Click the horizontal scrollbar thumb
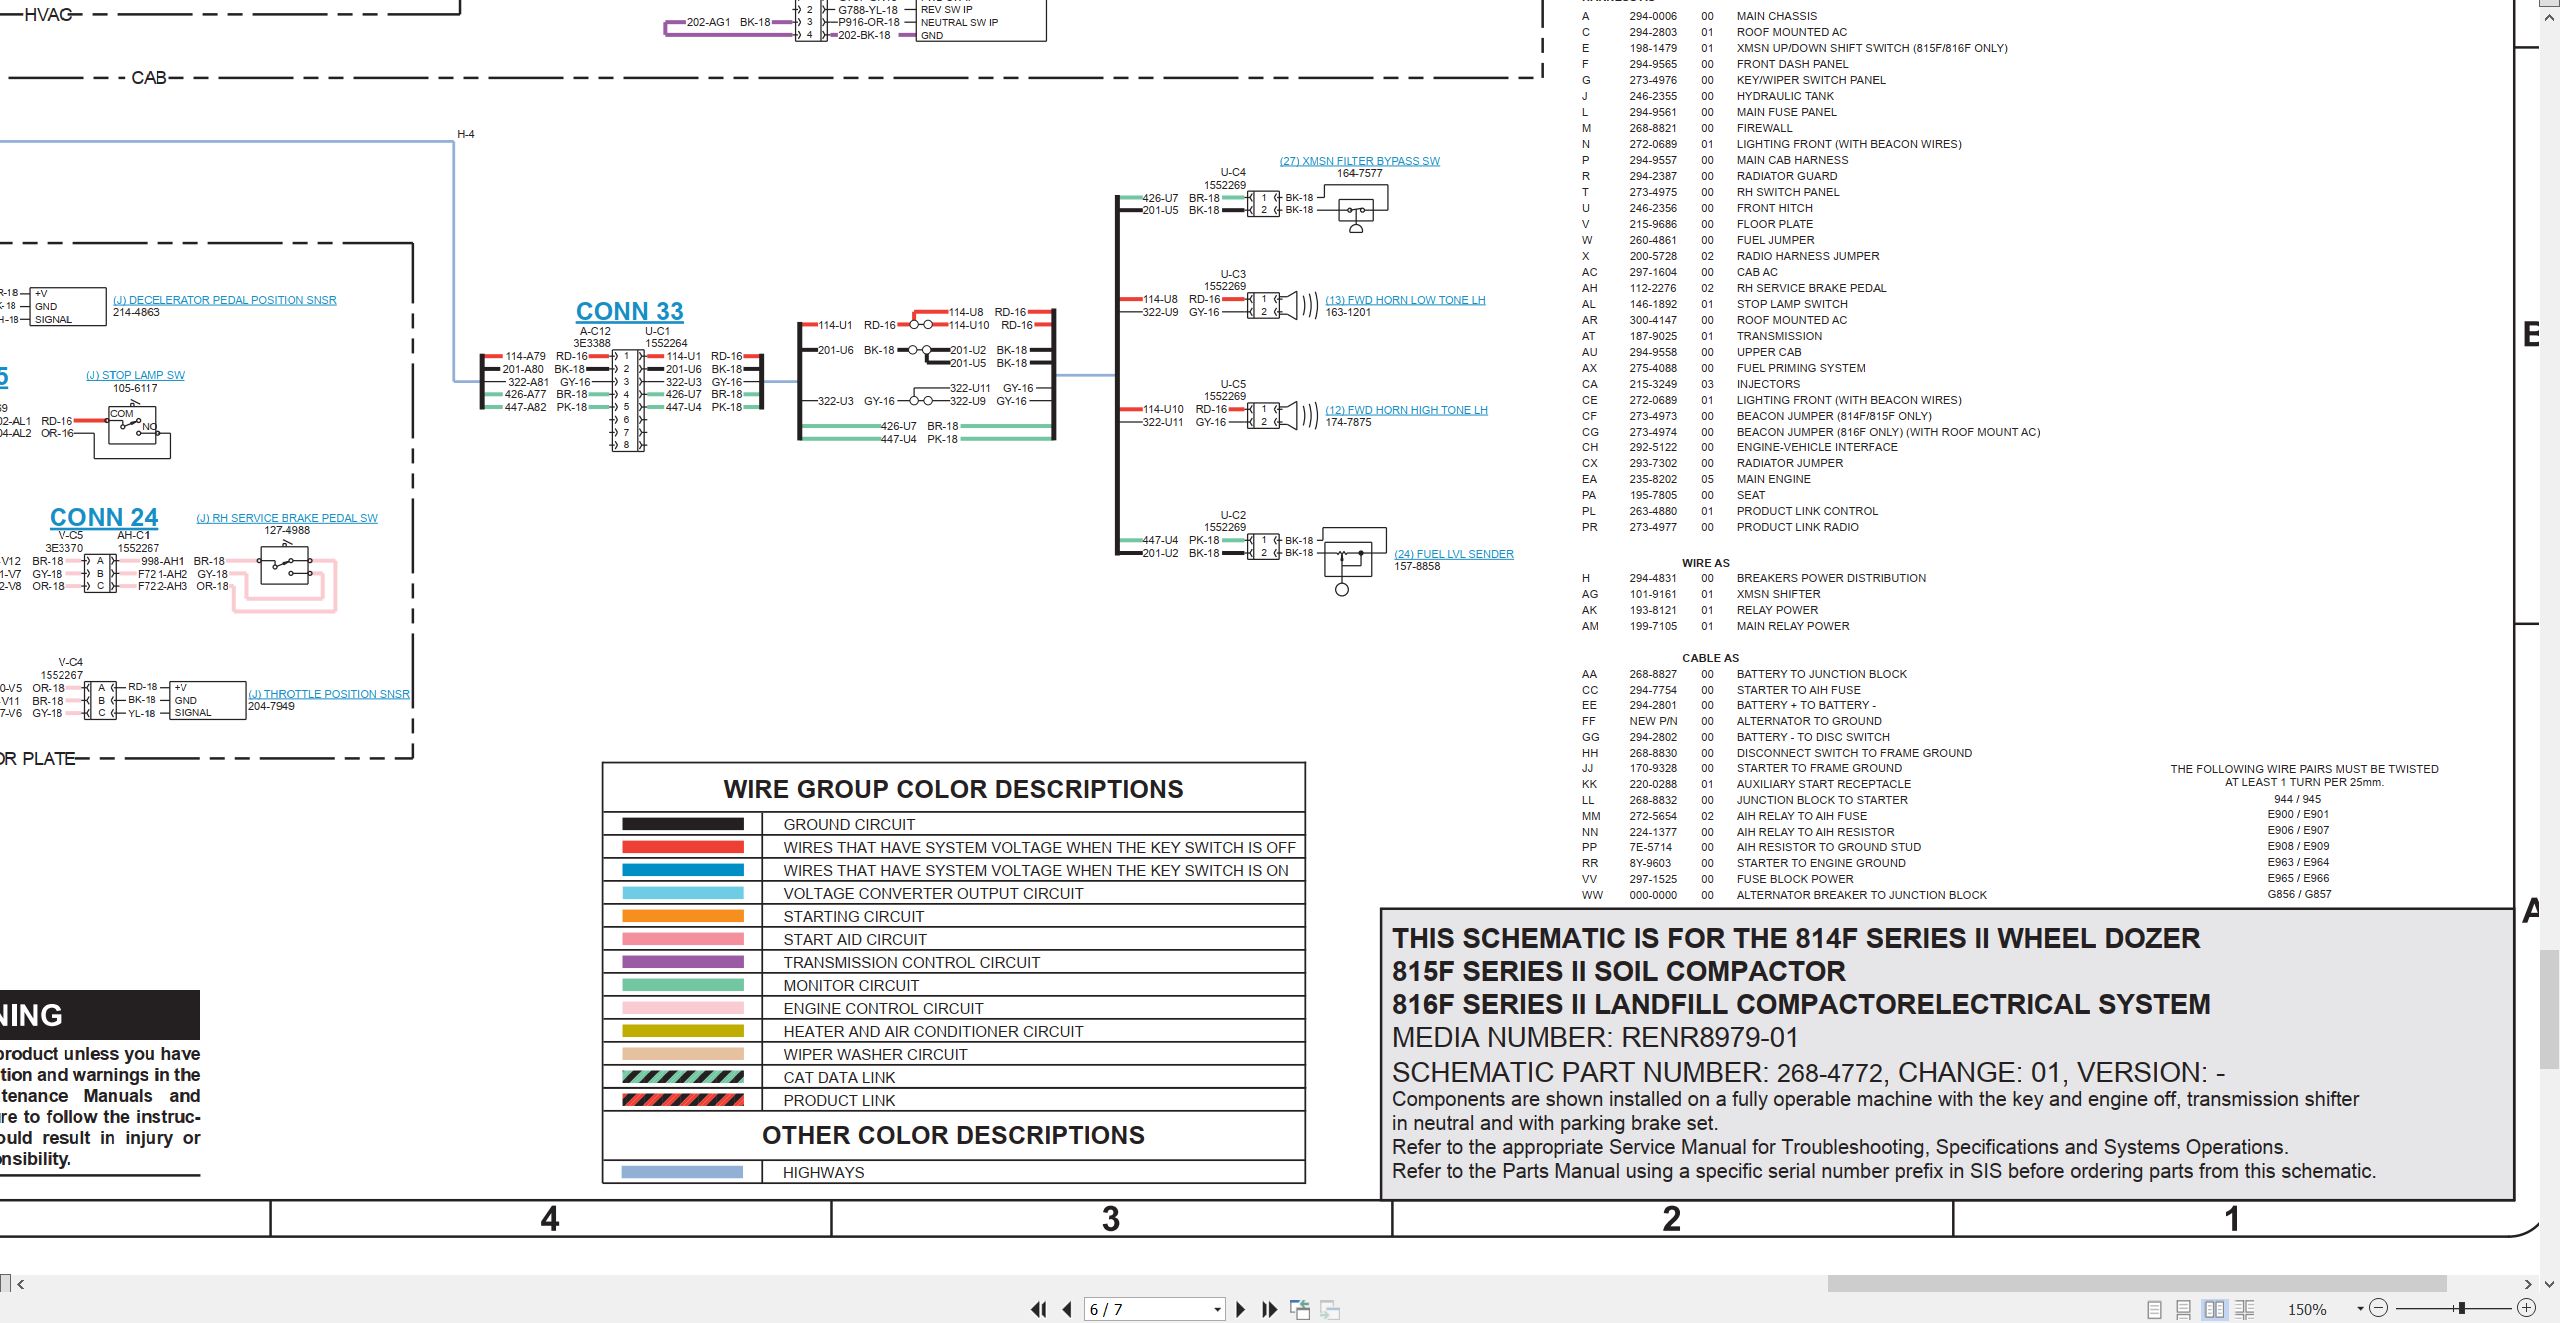 click(2137, 1284)
